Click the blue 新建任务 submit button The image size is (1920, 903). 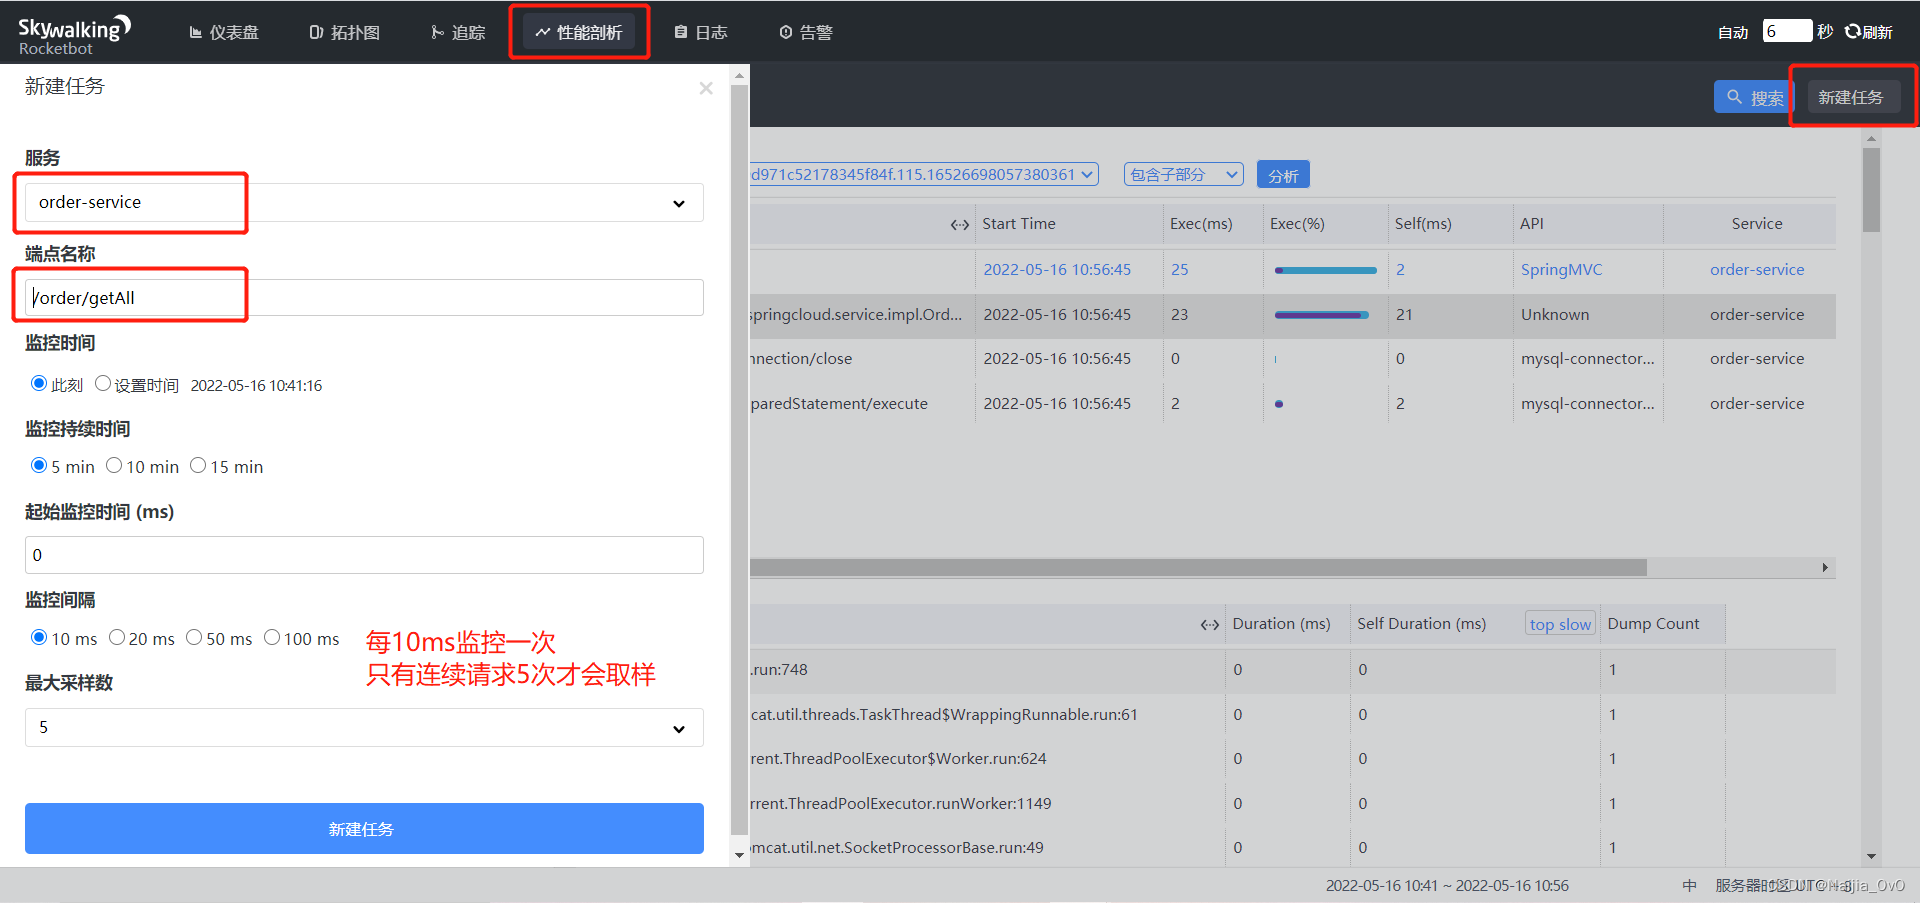tap(364, 828)
